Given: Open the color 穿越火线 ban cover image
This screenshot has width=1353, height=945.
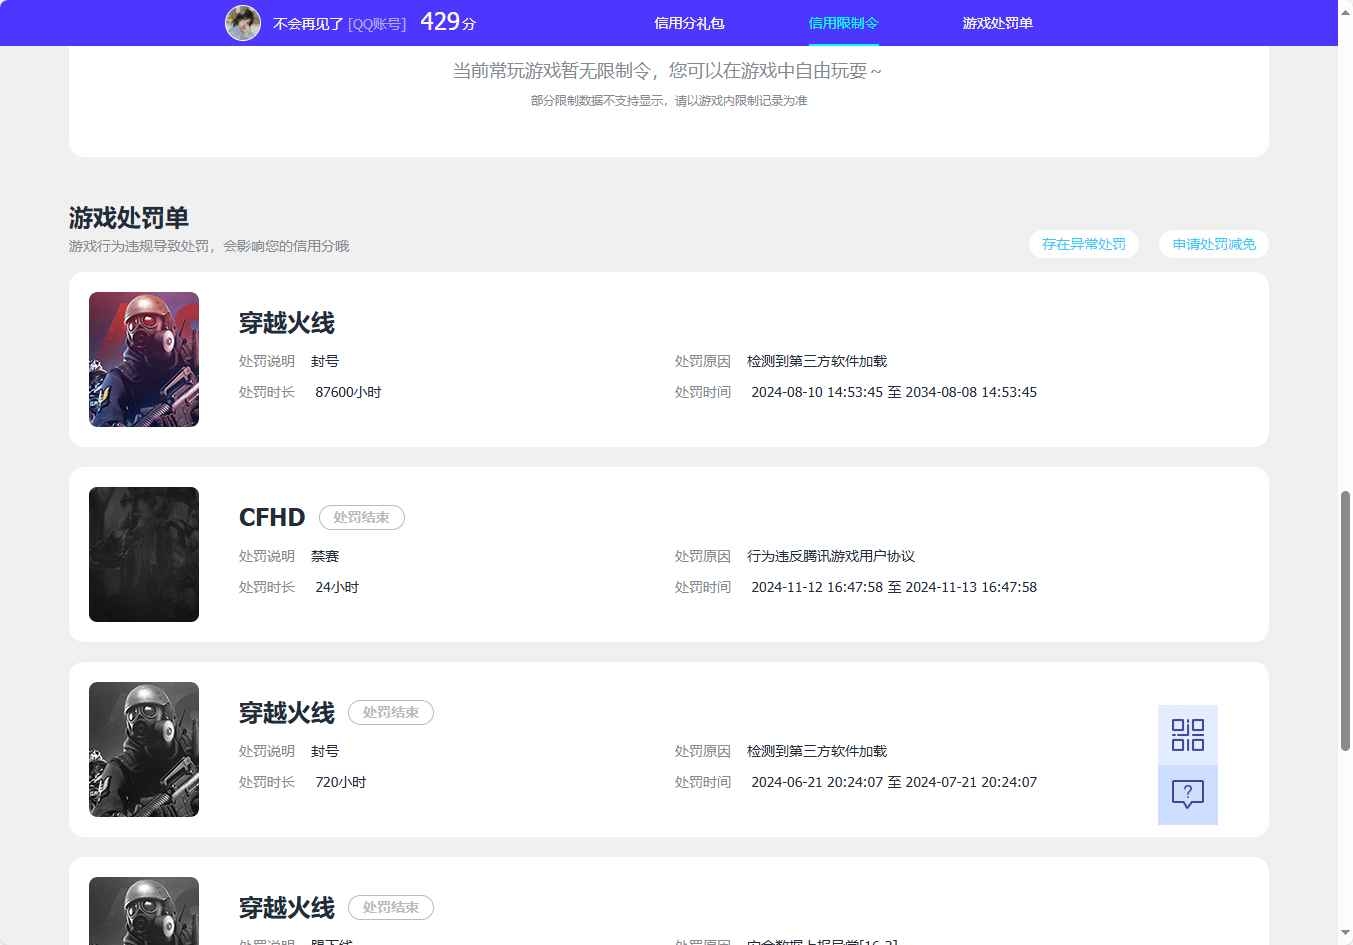Looking at the screenshot, I should (x=144, y=359).
